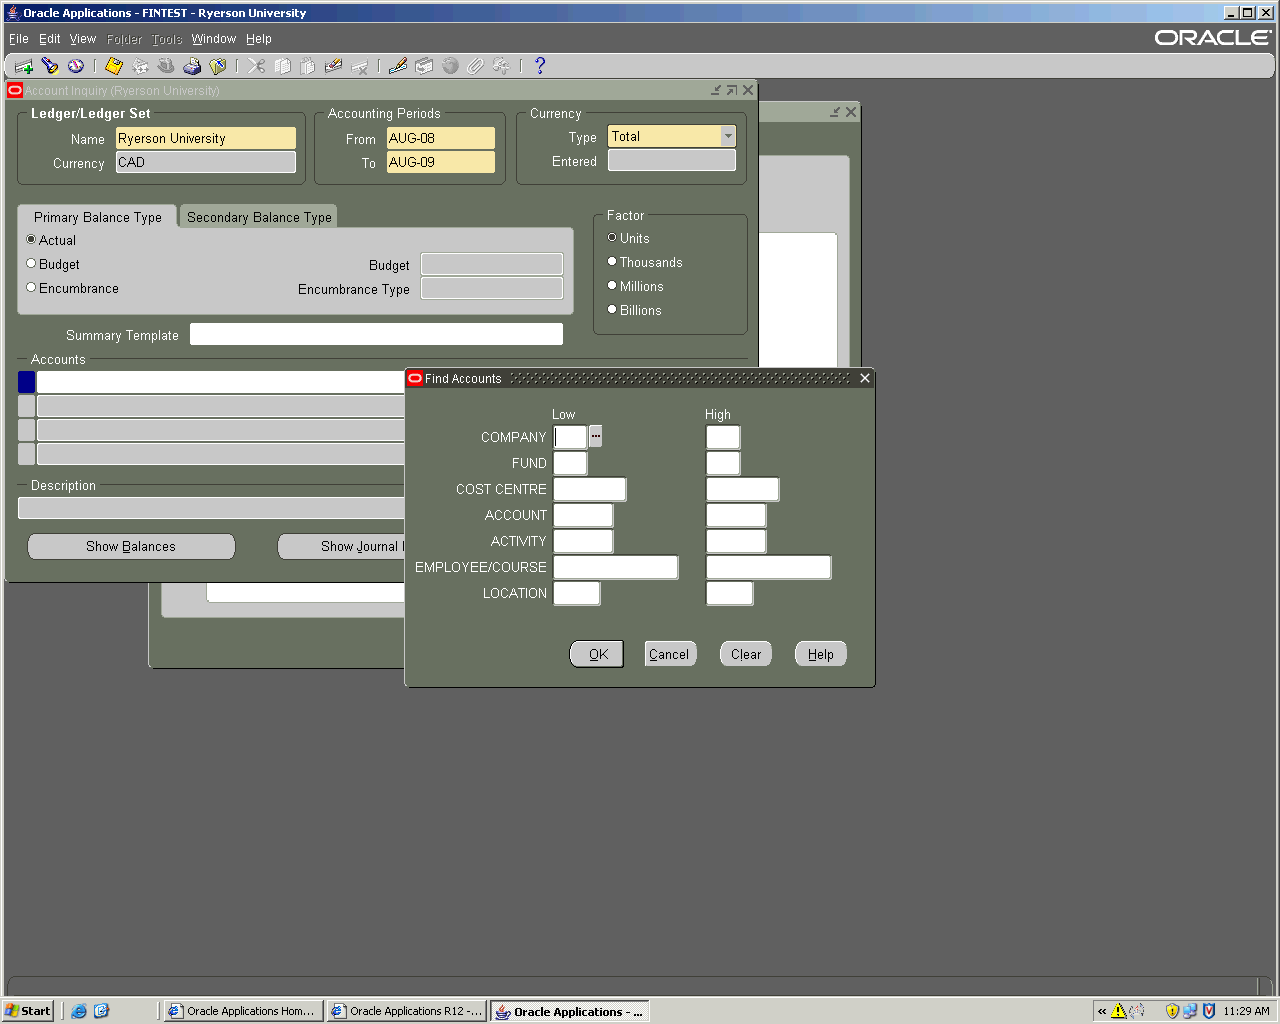Click the Save diskette toolbar icon
Screen dimensions: 1280x1024
pyautogui.click(x=114, y=66)
